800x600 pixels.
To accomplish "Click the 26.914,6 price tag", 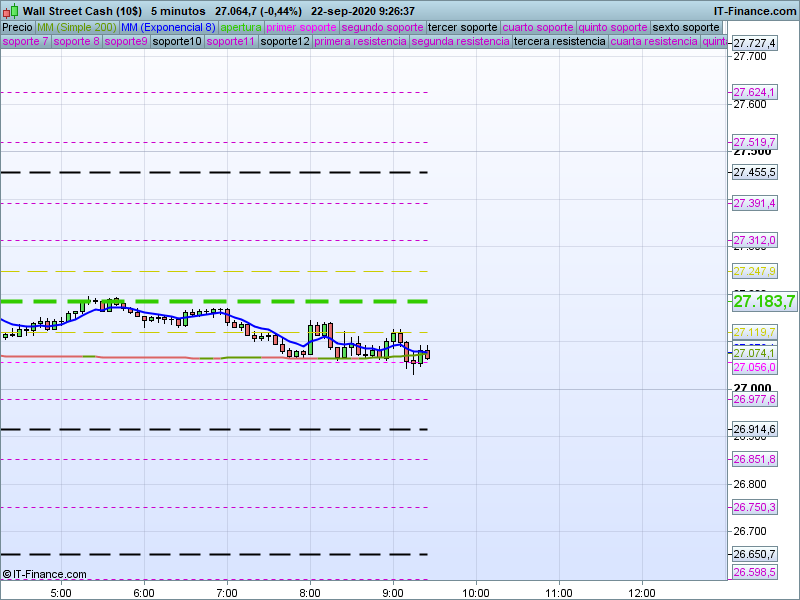I will pyautogui.click(x=754, y=429).
